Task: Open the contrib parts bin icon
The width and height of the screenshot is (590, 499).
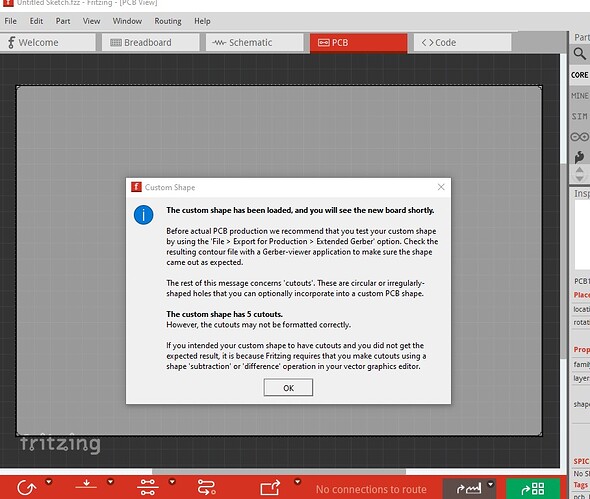Action: coord(579,157)
